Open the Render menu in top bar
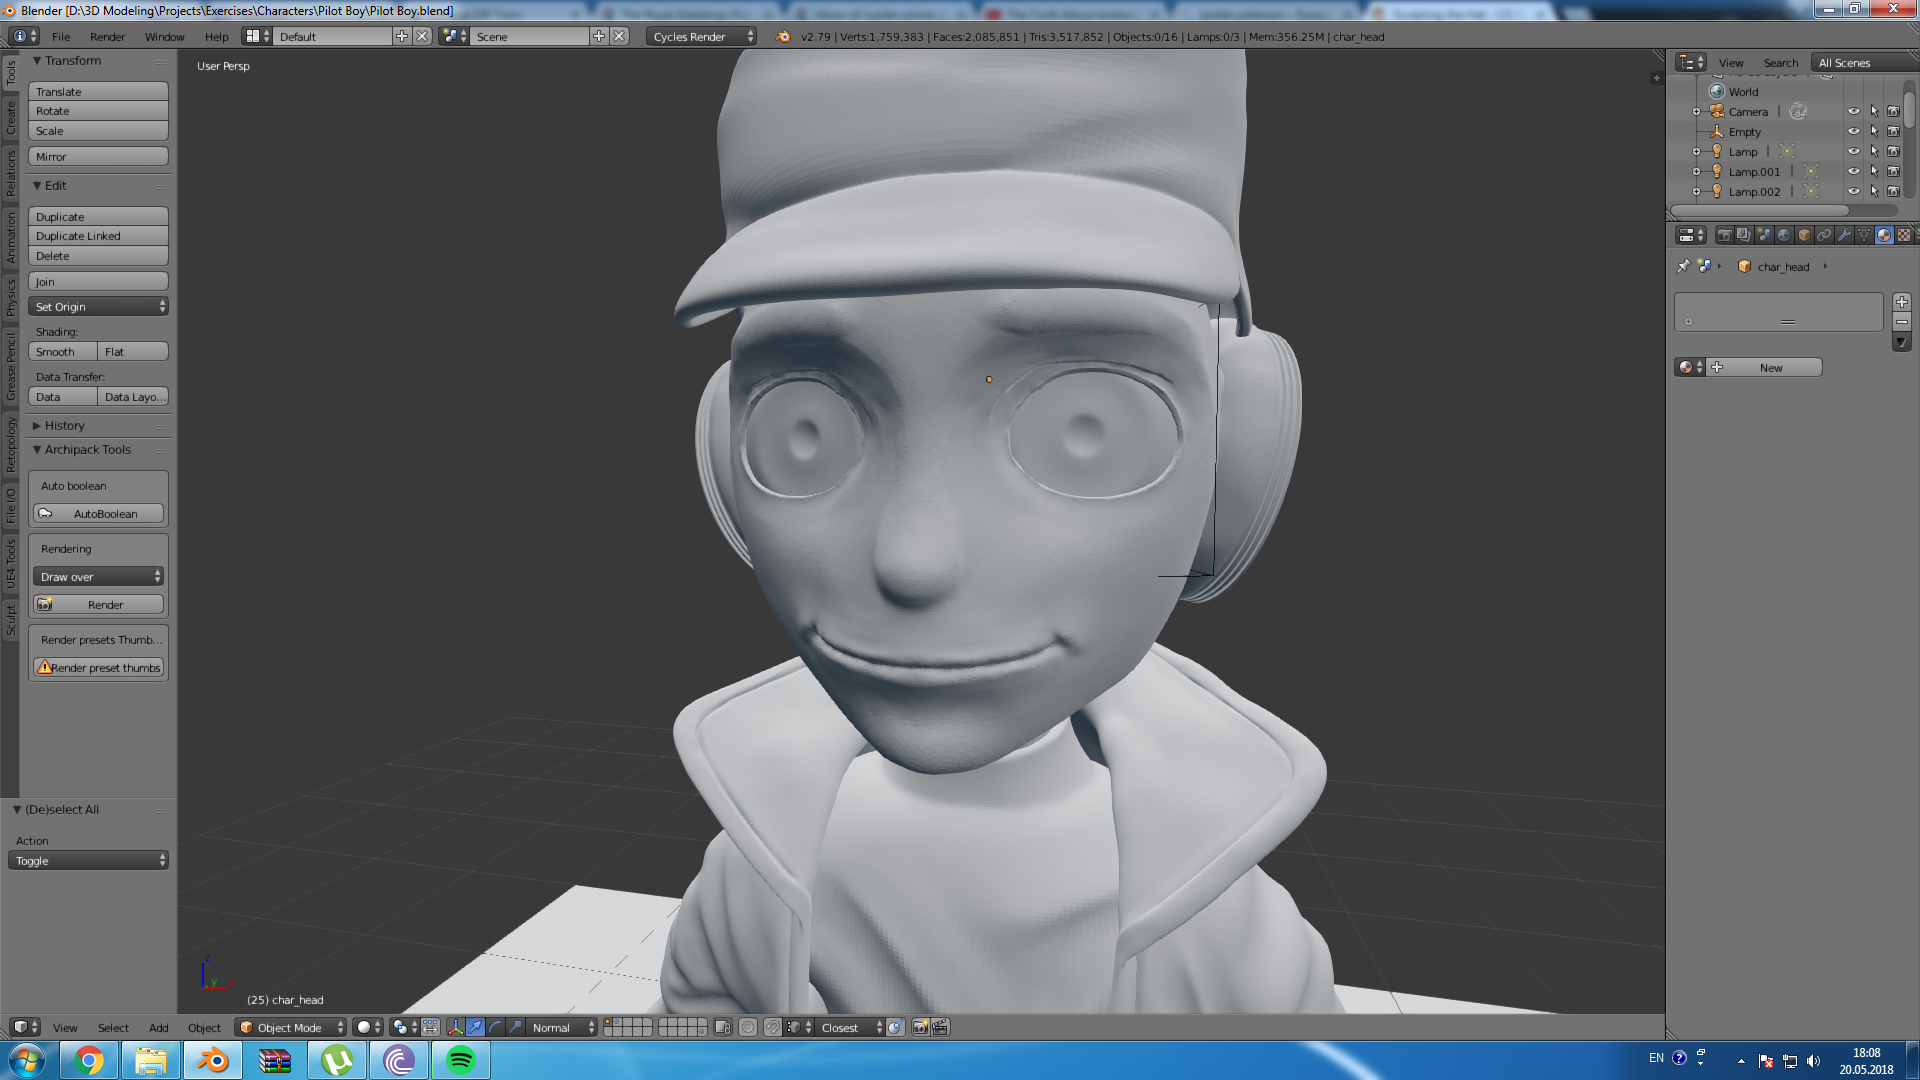The image size is (1920, 1080). (x=107, y=36)
